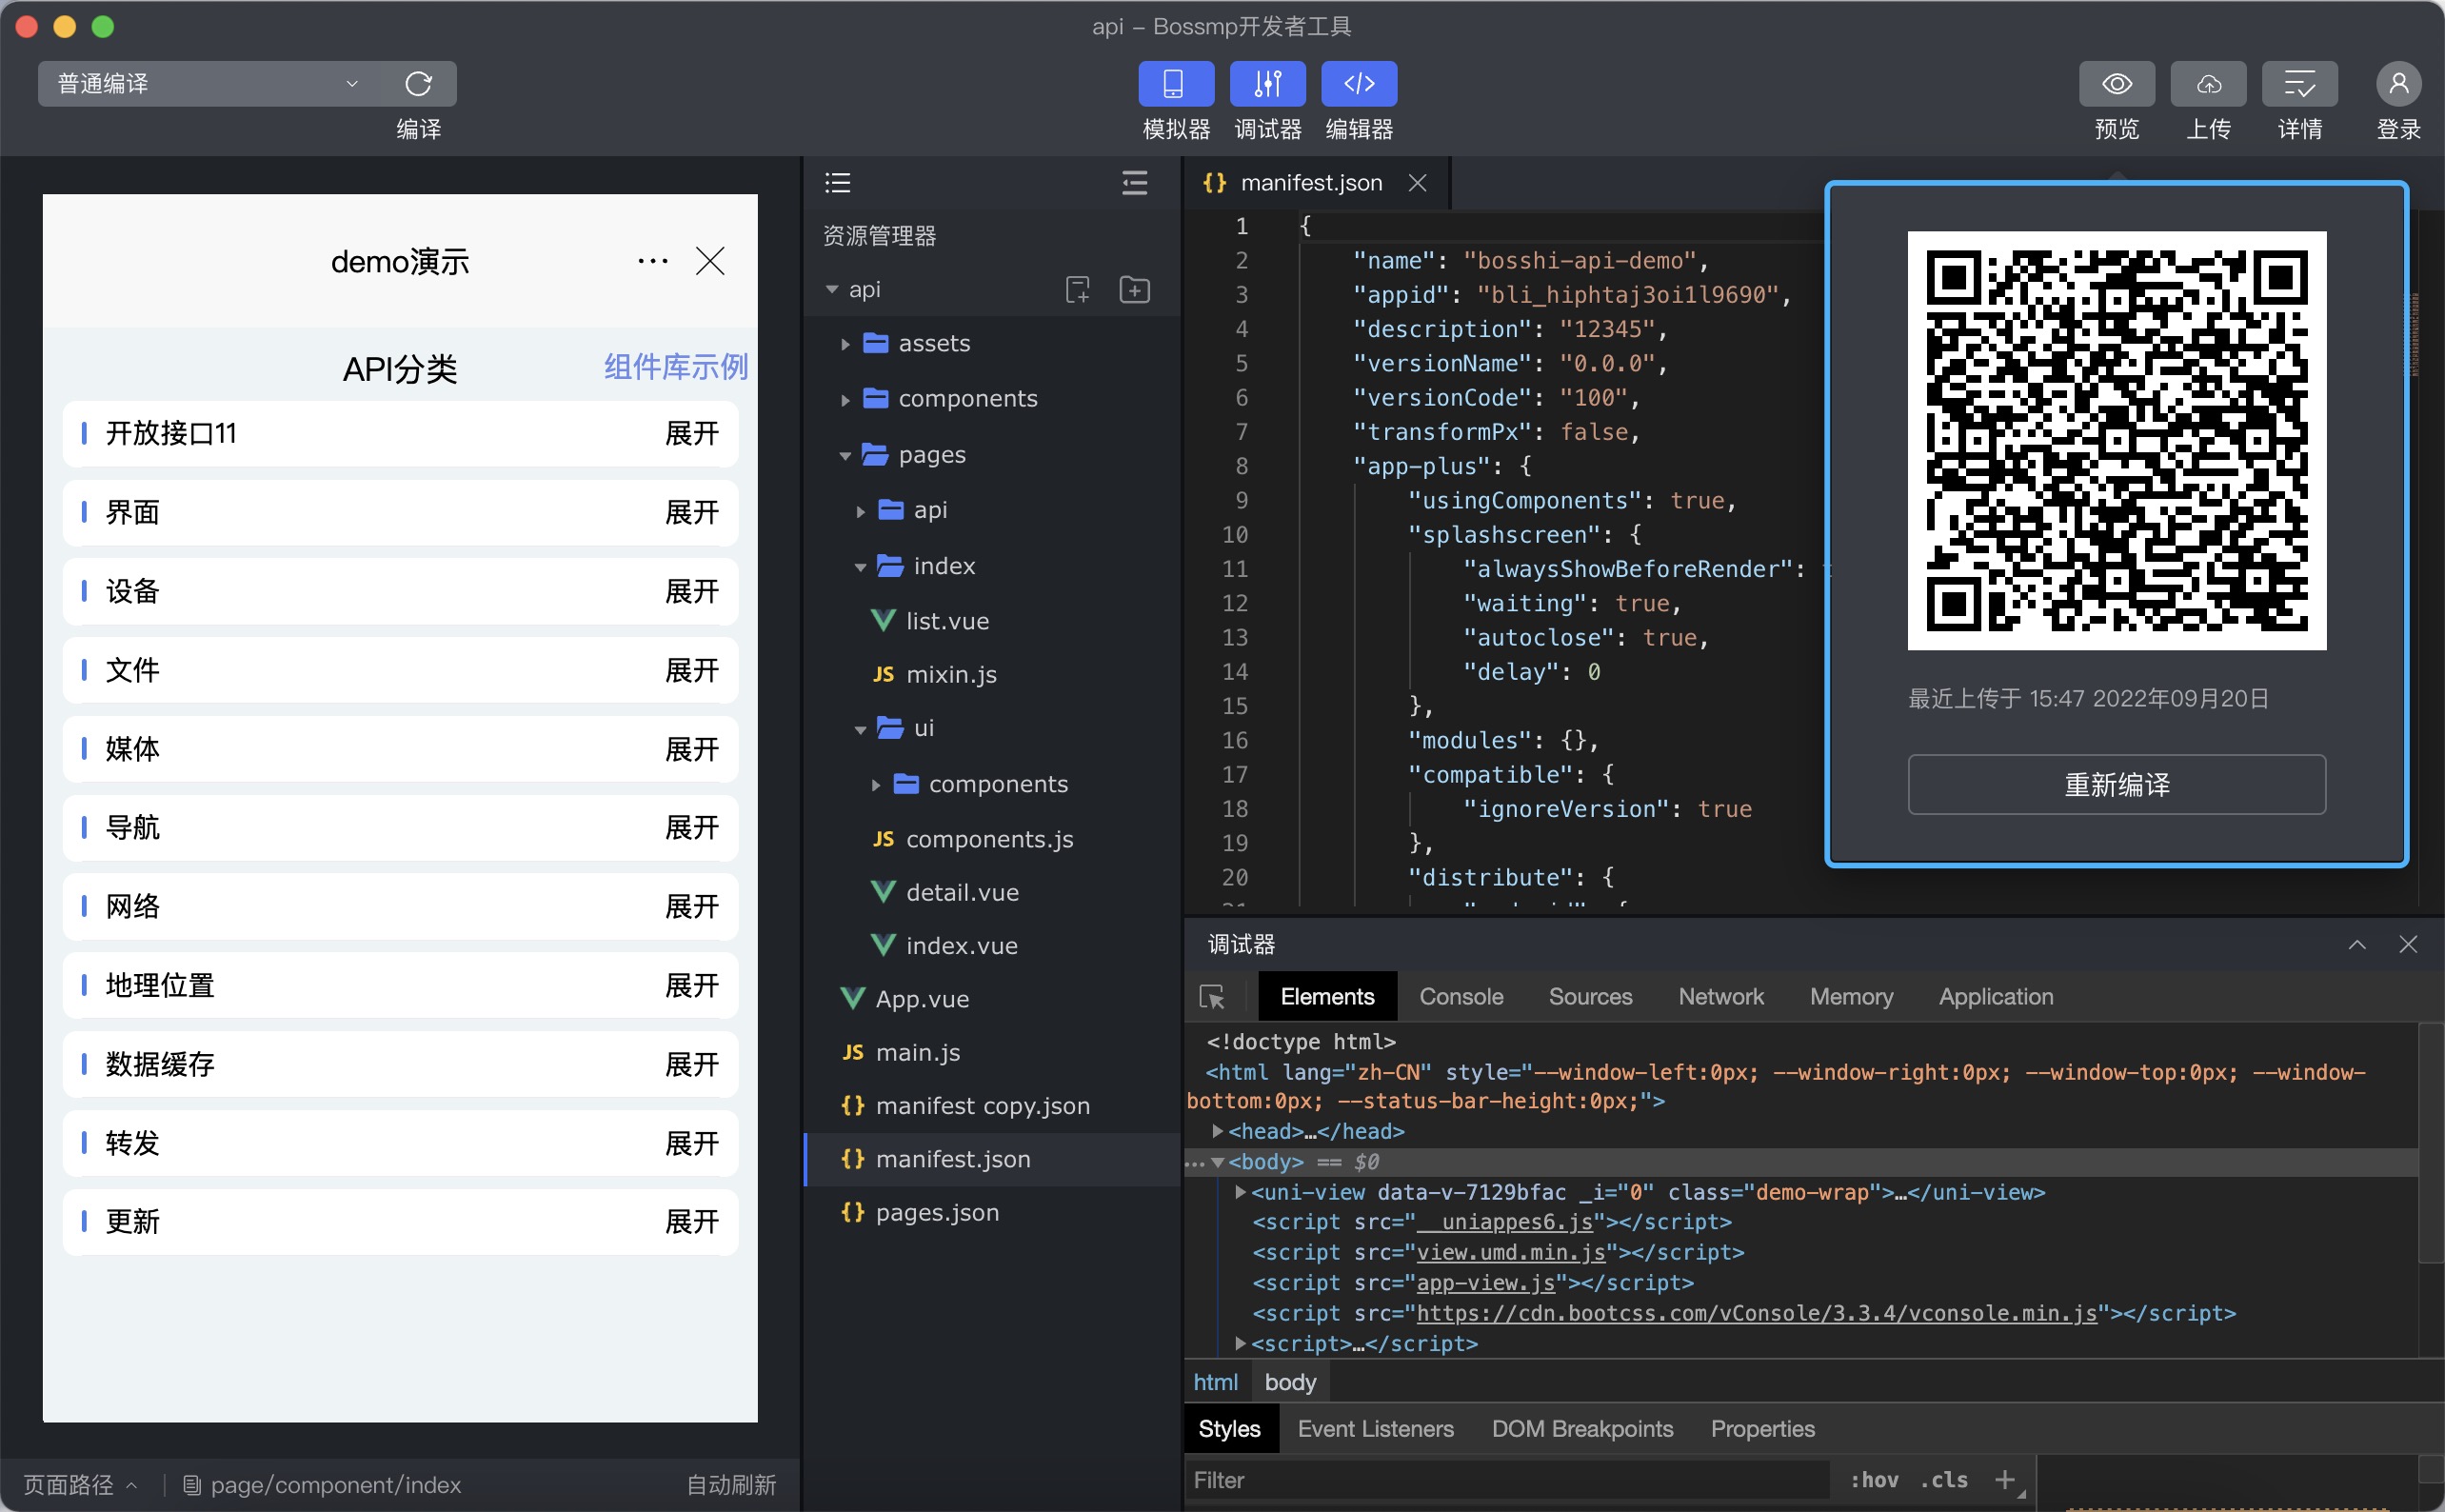2445x1512 pixels.
Task: Toggle the :hov element state
Action: (1874, 1480)
